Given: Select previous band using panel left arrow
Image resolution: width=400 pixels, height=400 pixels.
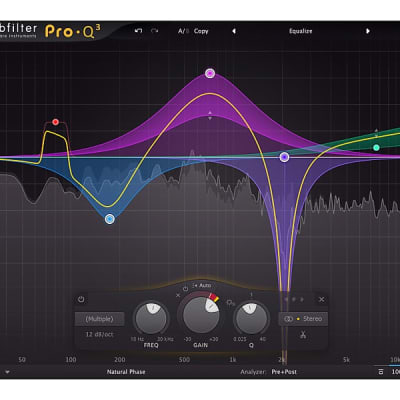Looking at the screenshot, I should pyautogui.click(x=286, y=299).
